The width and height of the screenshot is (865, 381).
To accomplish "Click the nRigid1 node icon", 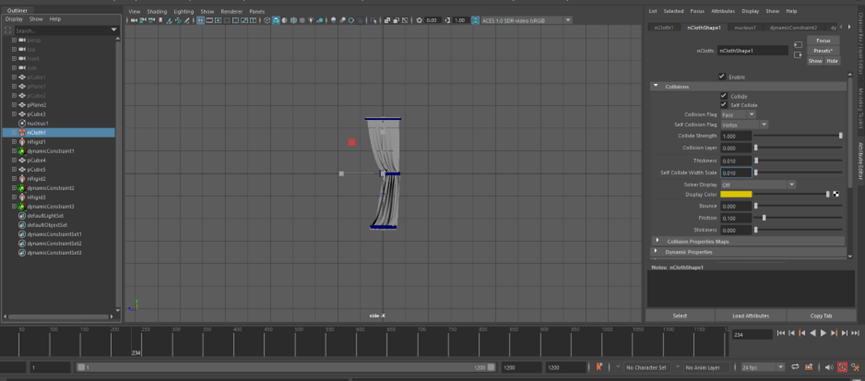I will click(x=23, y=142).
